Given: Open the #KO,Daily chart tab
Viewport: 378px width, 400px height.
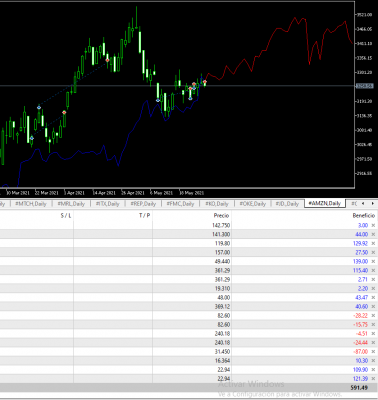Looking at the screenshot, I should (x=217, y=204).
